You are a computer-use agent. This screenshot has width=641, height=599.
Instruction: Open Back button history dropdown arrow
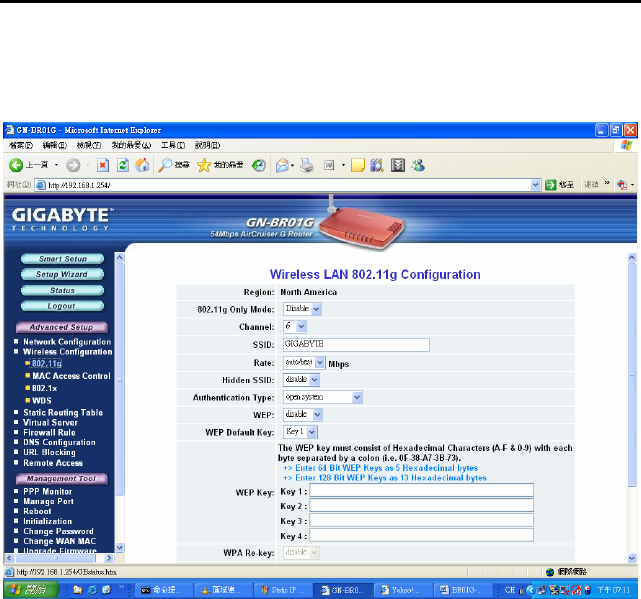click(56, 165)
